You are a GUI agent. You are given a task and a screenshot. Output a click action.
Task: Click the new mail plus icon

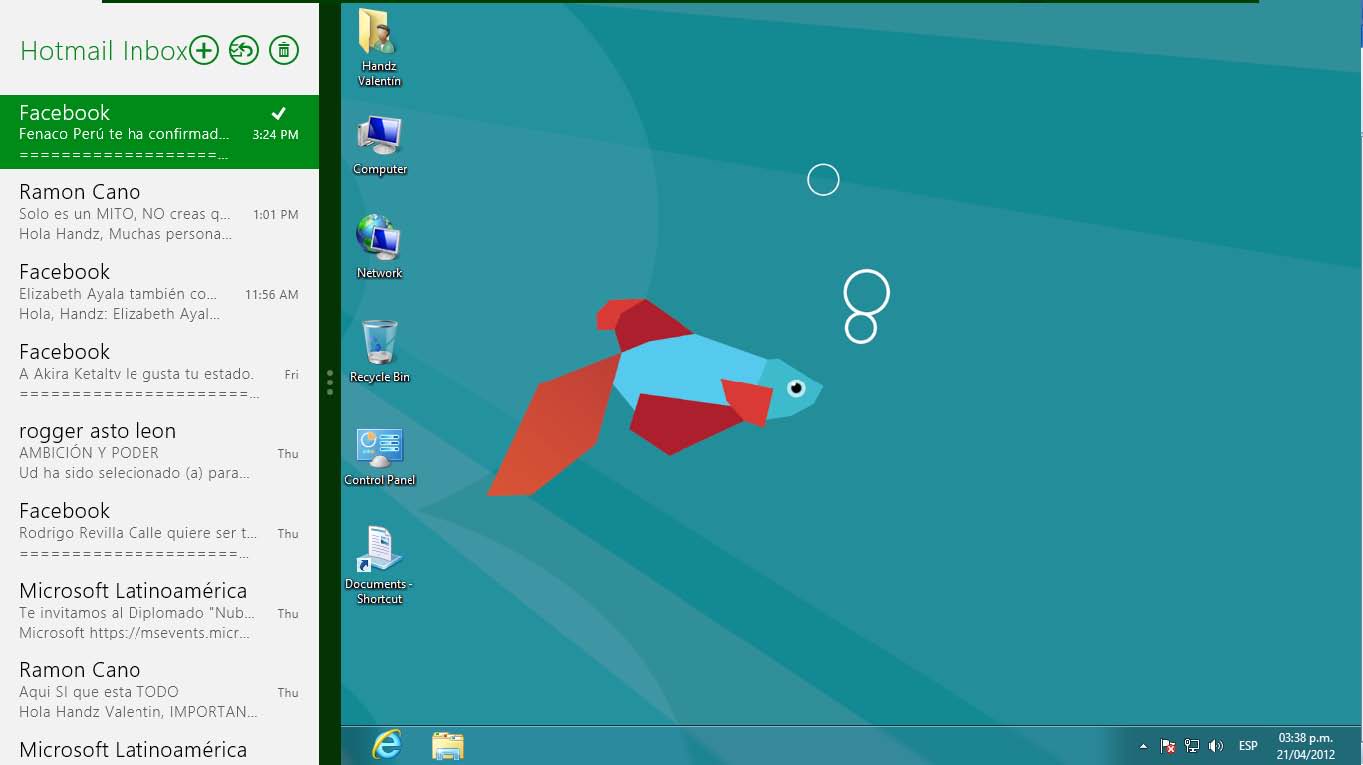(x=204, y=50)
